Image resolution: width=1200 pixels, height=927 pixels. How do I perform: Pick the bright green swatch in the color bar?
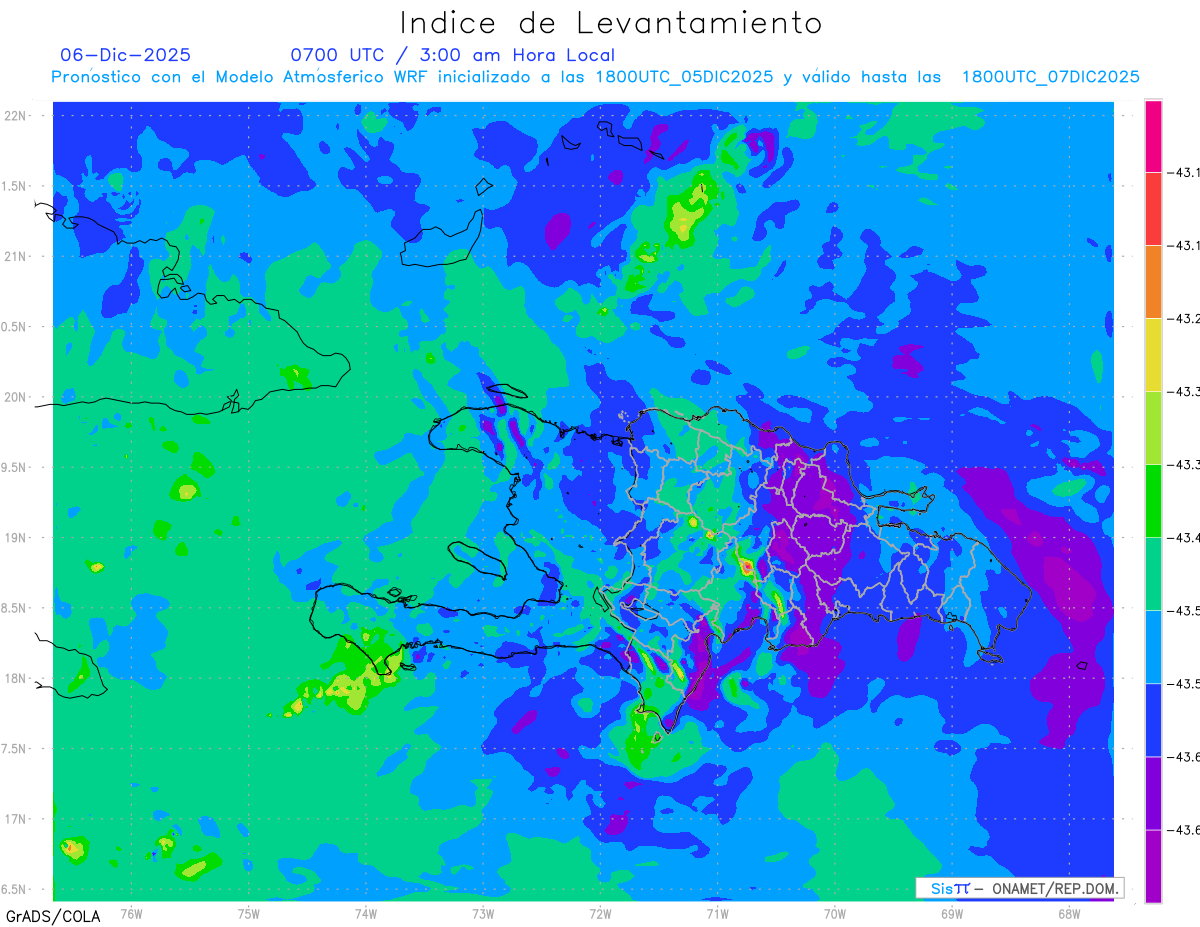(x=1153, y=501)
